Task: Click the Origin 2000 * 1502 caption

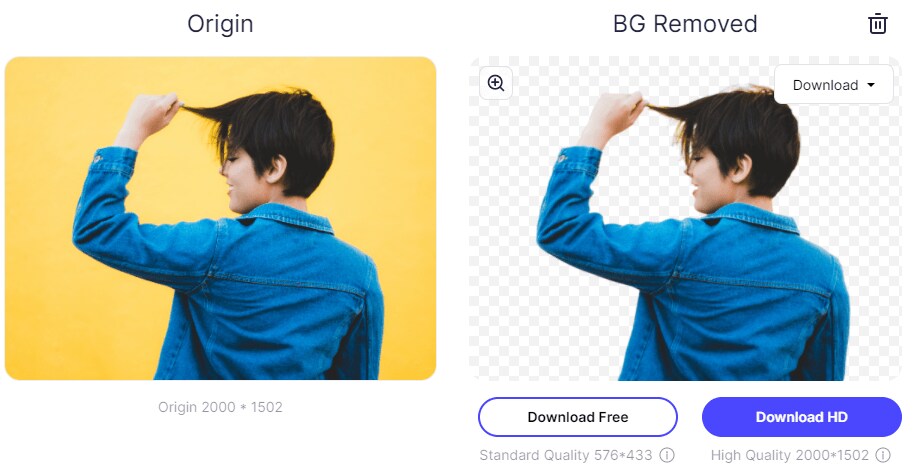Action: coord(220,407)
